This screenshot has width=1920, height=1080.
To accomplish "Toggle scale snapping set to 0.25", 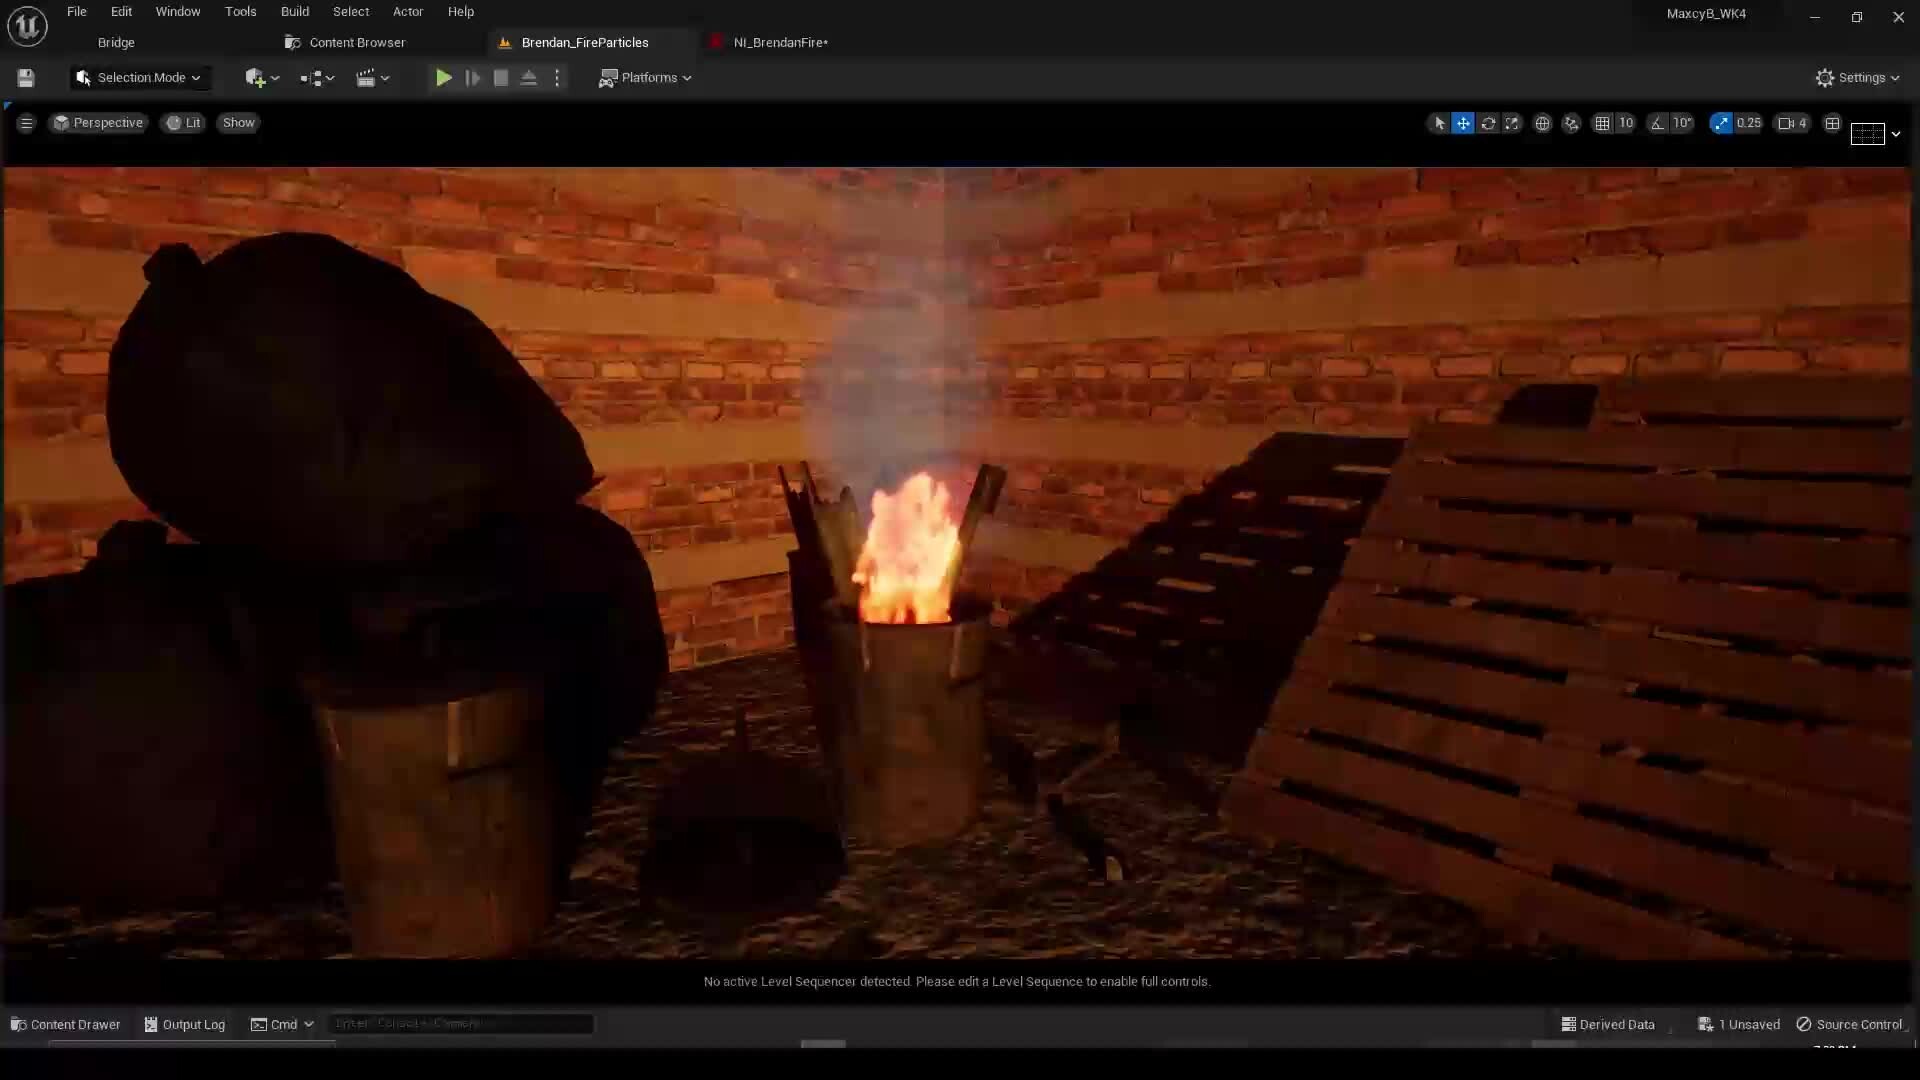I will 1723,122.
